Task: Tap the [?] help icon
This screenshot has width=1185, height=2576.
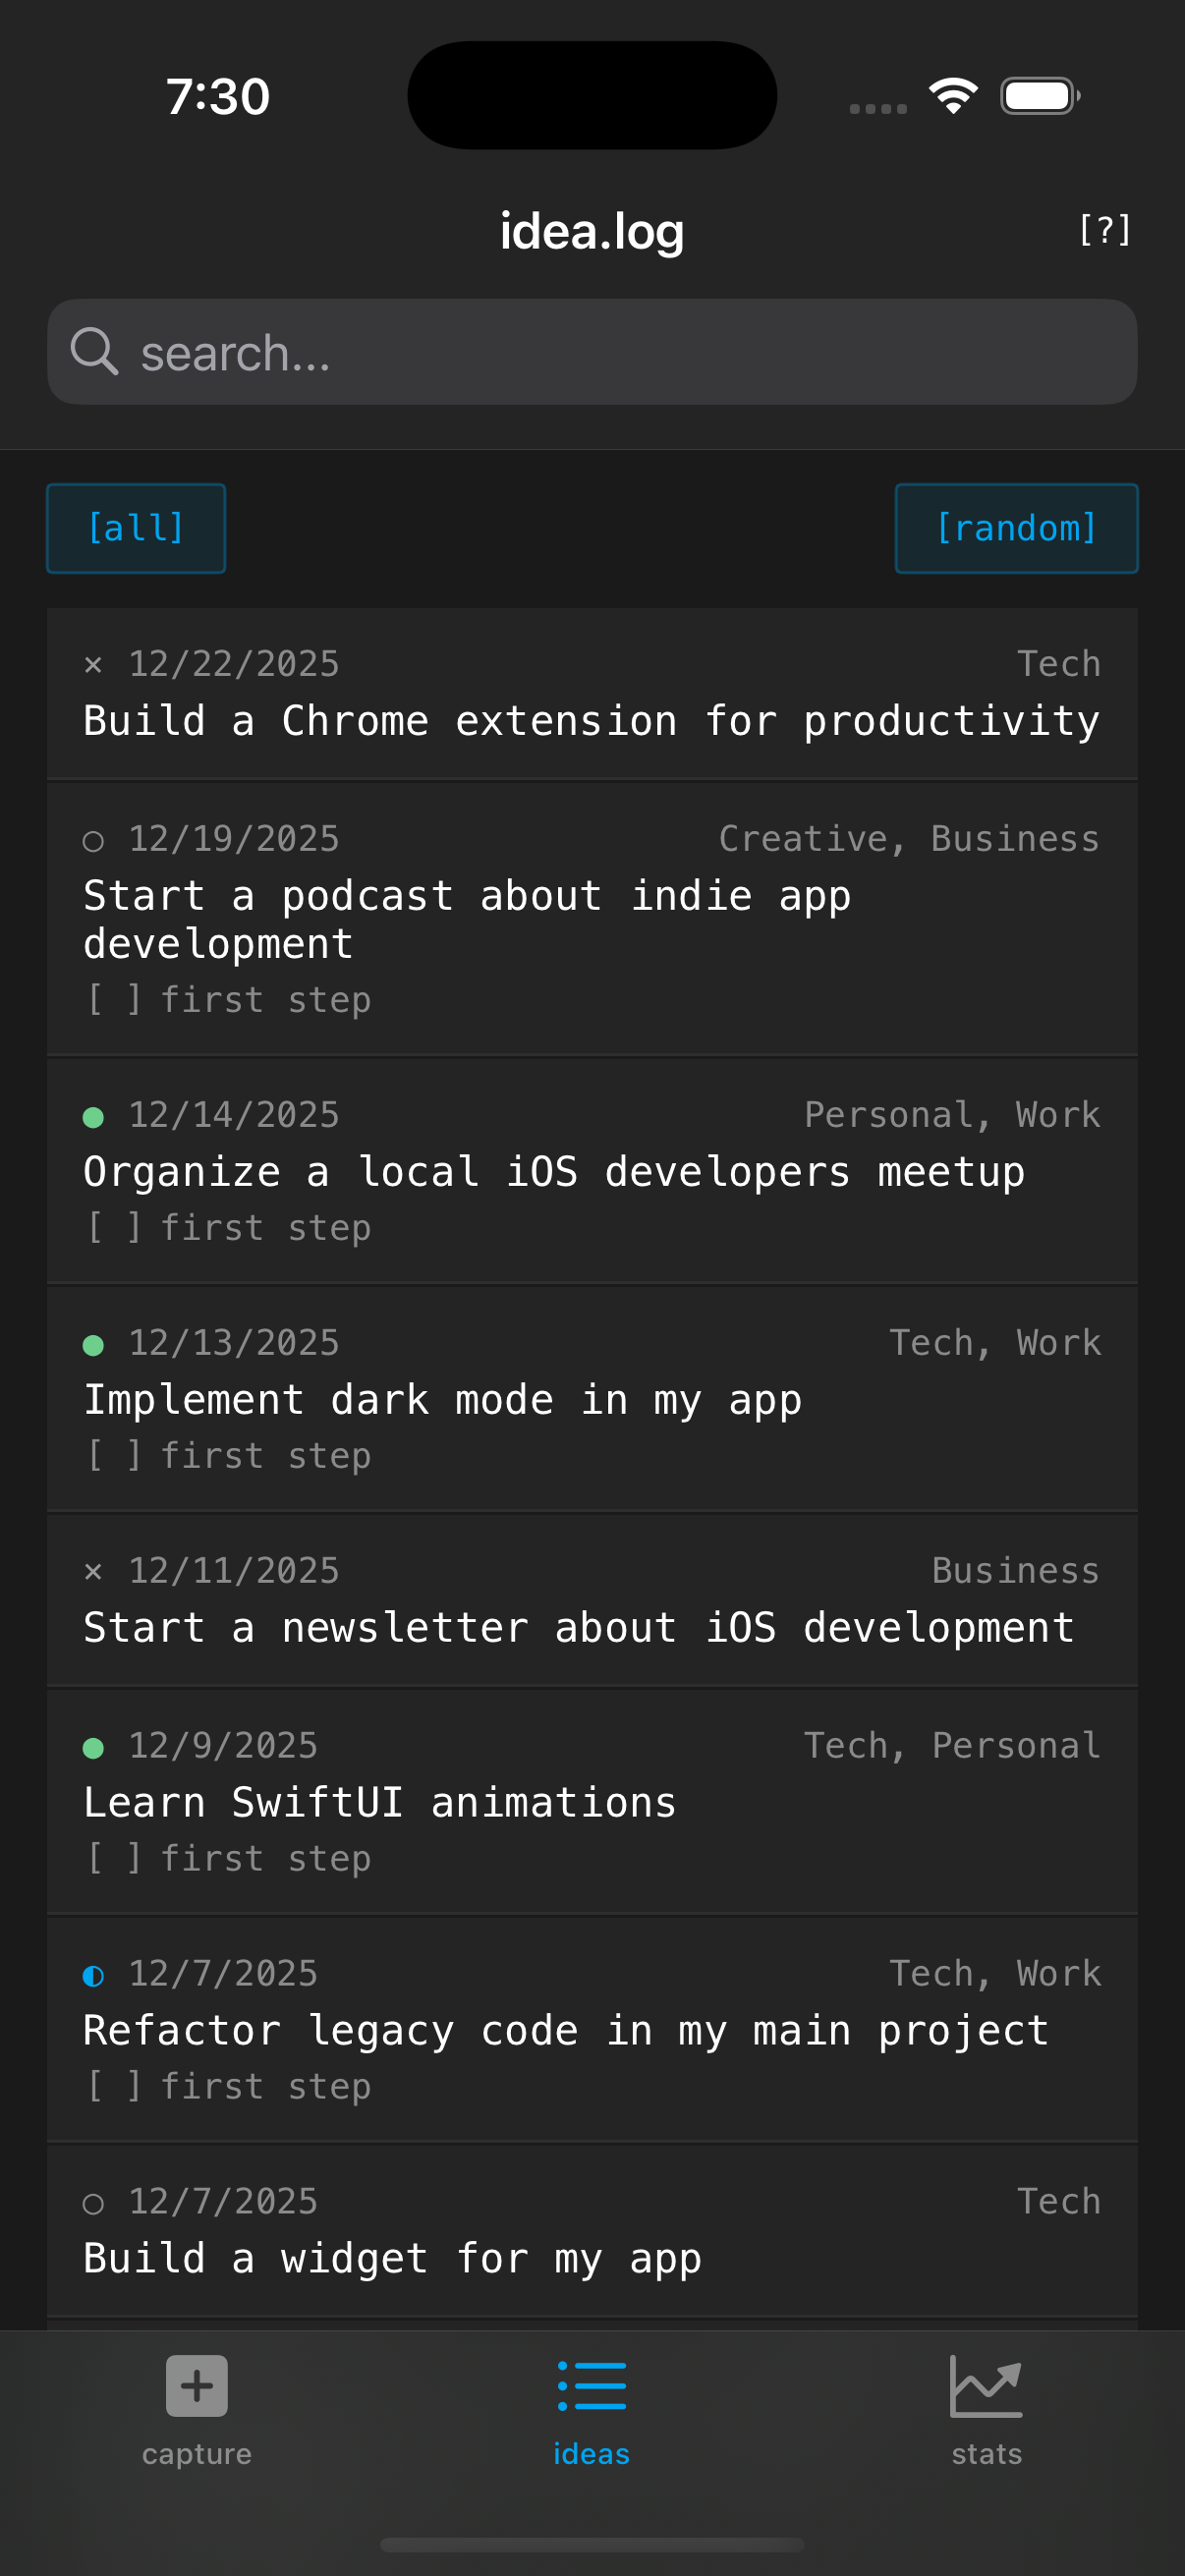Action: pyautogui.click(x=1105, y=229)
